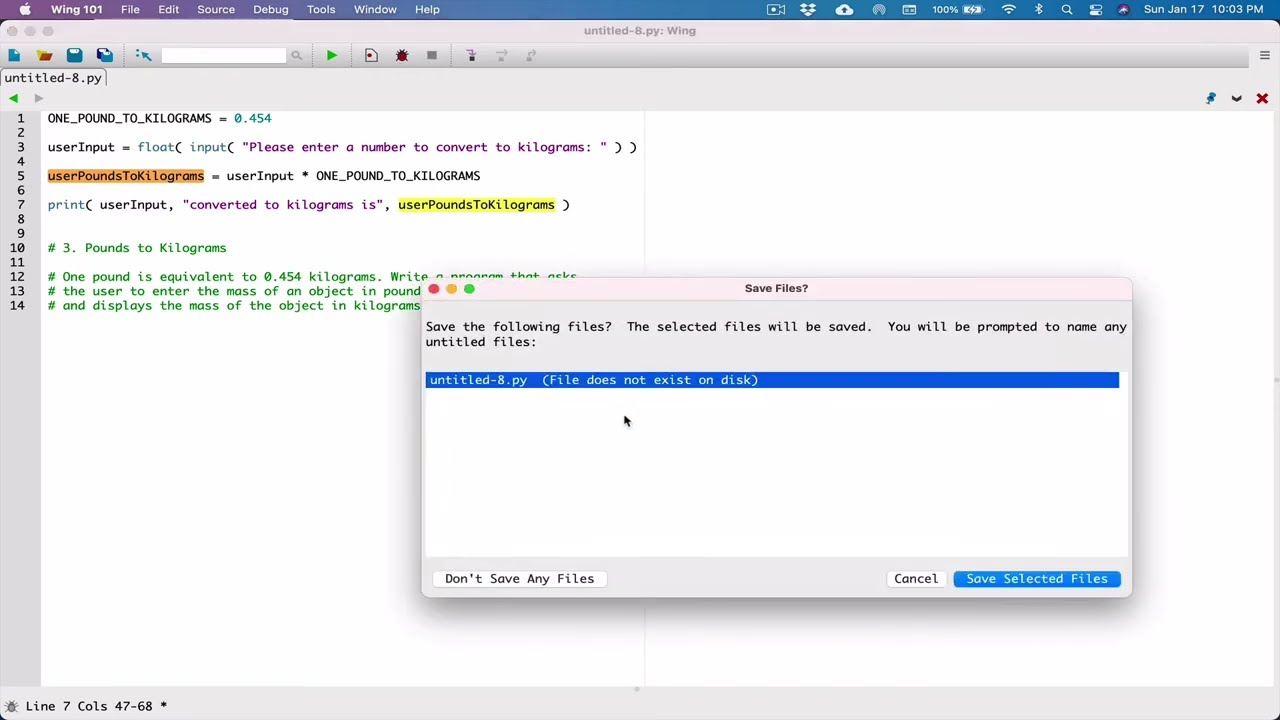Open the hamburger menu at toolbar right

click(x=1264, y=55)
